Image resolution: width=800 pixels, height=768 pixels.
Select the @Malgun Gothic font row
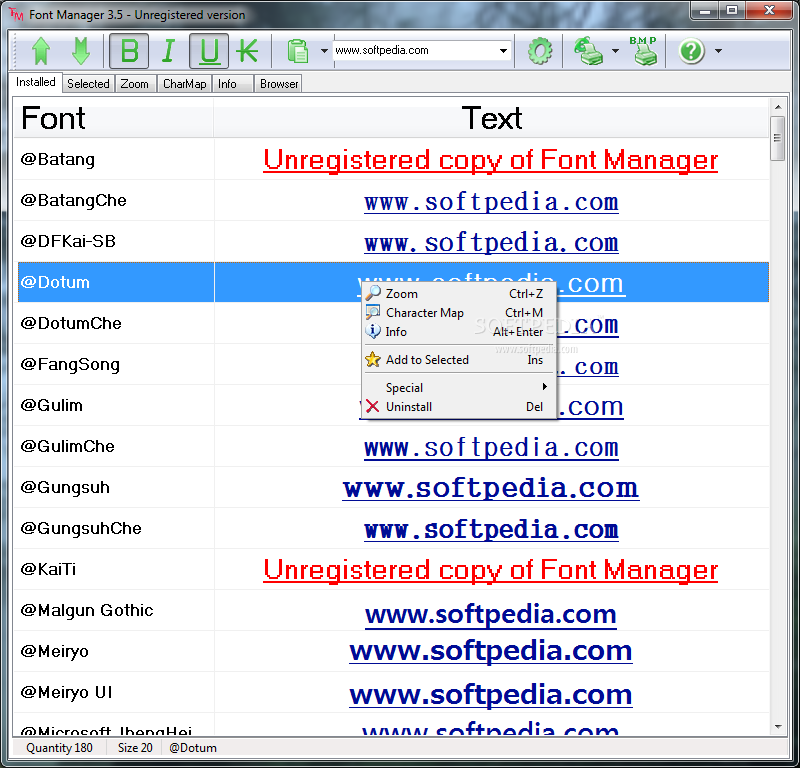[391, 610]
